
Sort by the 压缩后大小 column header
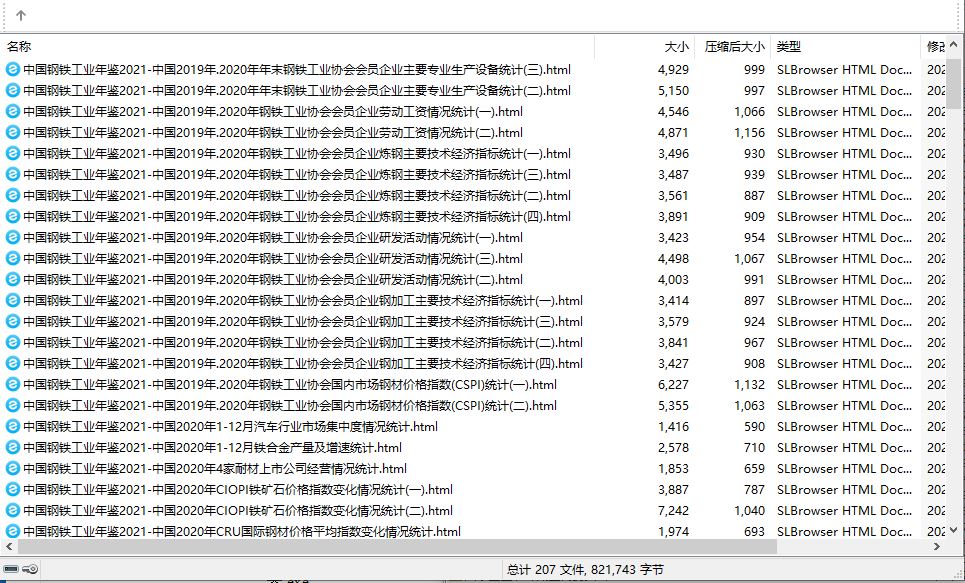point(733,47)
